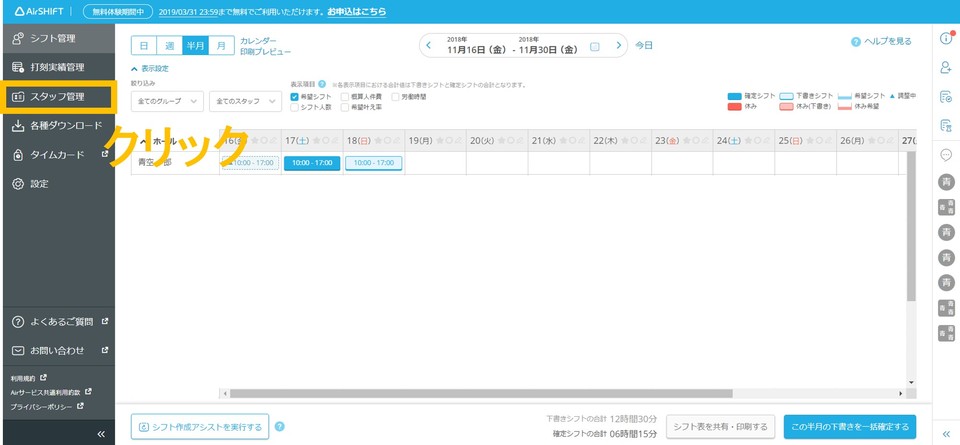This screenshot has width=960, height=445.
Task: Open the information icon with red badge
Action: 945,39
